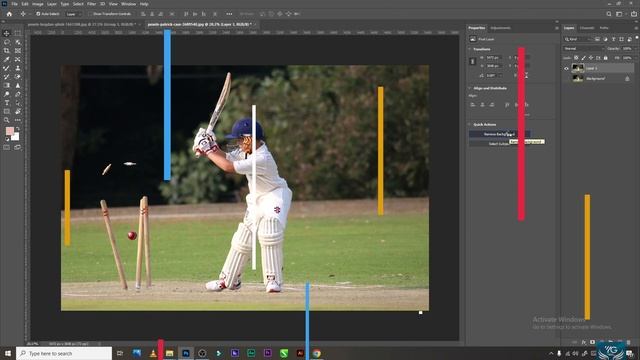Click the Select Subject button
The height and width of the screenshot is (360, 640).
(499, 144)
